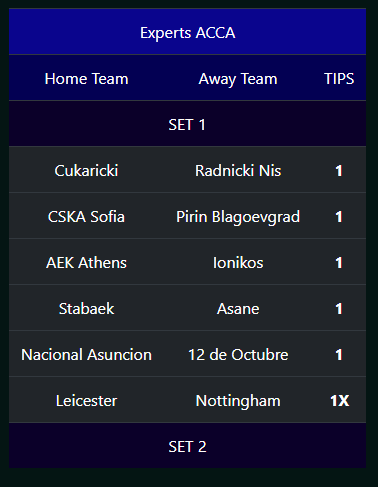Click the SET 1 section header

187,125
